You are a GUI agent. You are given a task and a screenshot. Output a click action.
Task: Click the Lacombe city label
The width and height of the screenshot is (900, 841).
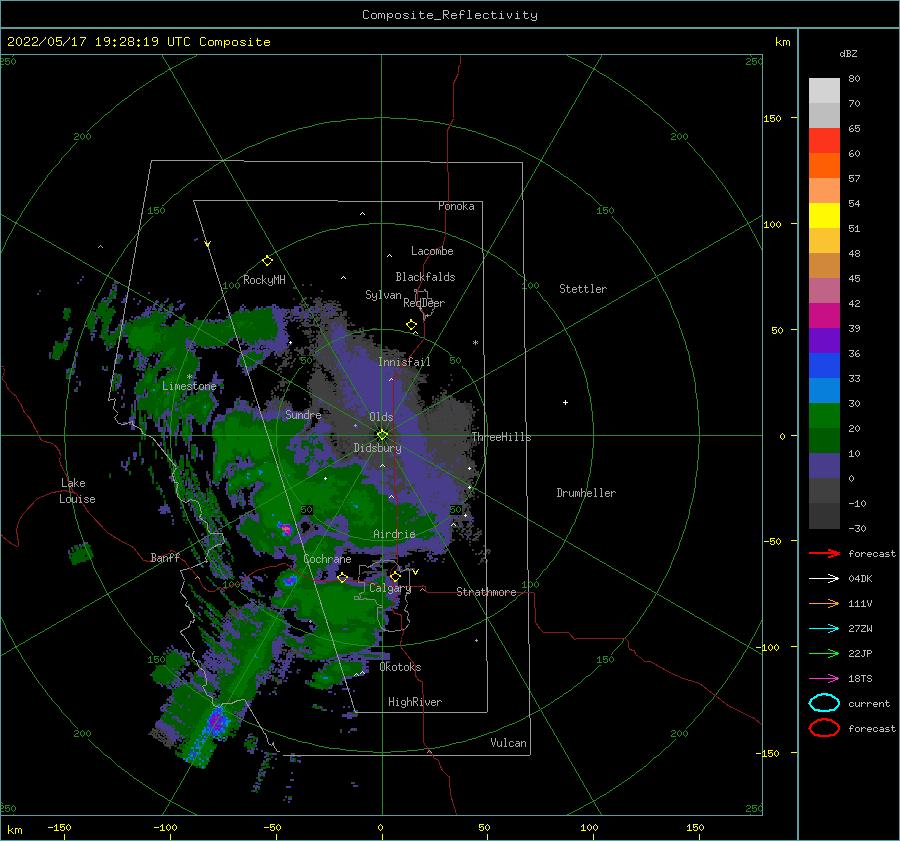coord(432,251)
